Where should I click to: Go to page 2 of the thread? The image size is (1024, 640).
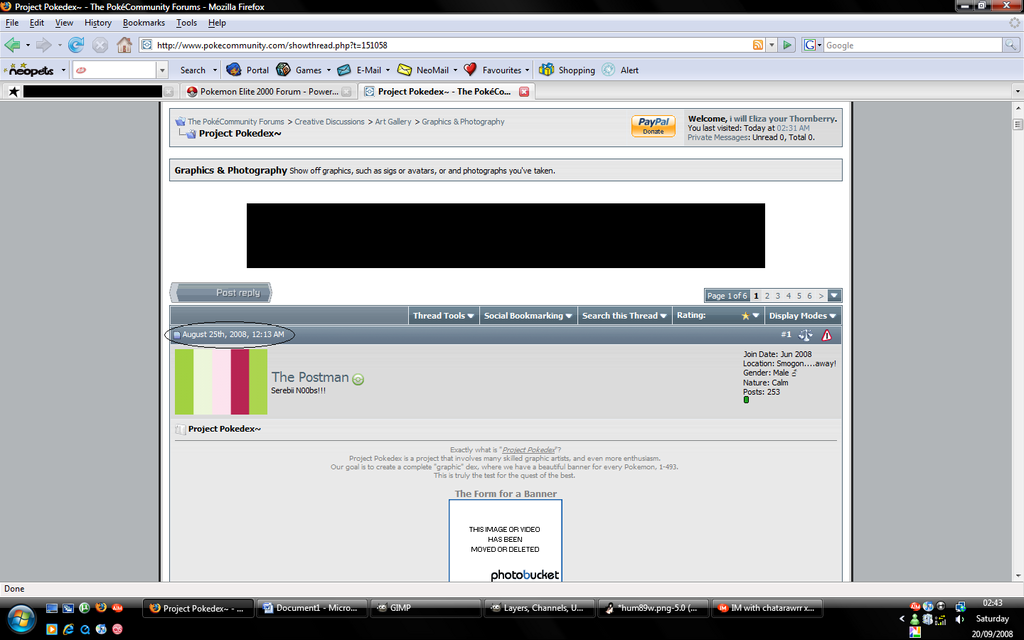[x=767, y=296]
